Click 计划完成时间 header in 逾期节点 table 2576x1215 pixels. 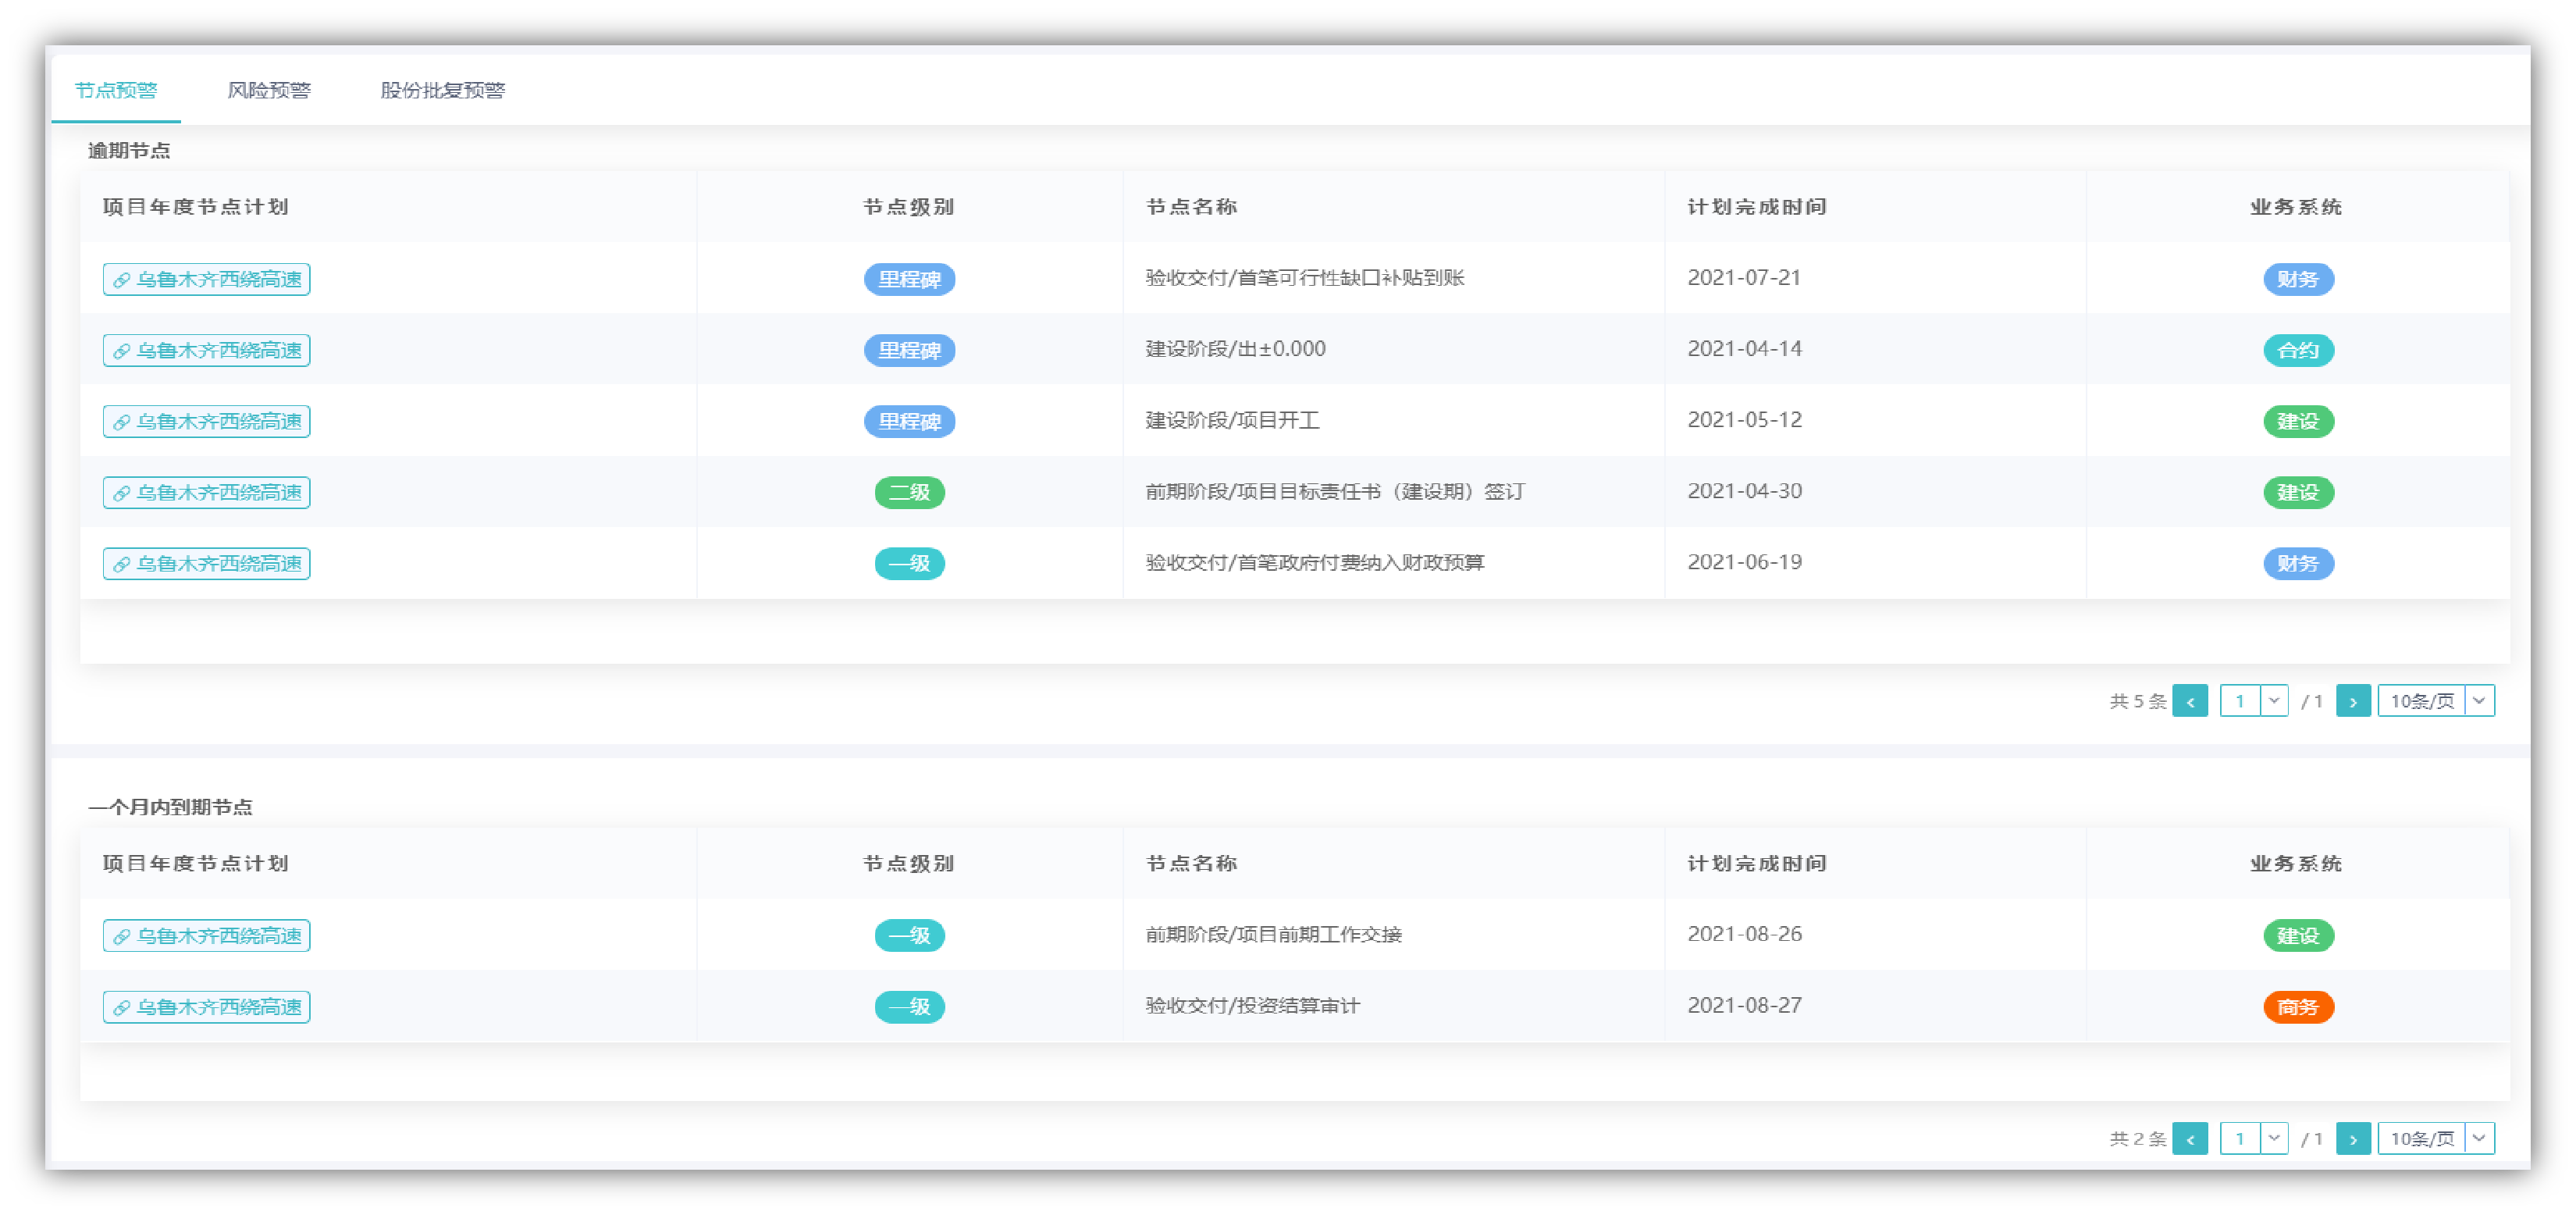(x=1757, y=207)
